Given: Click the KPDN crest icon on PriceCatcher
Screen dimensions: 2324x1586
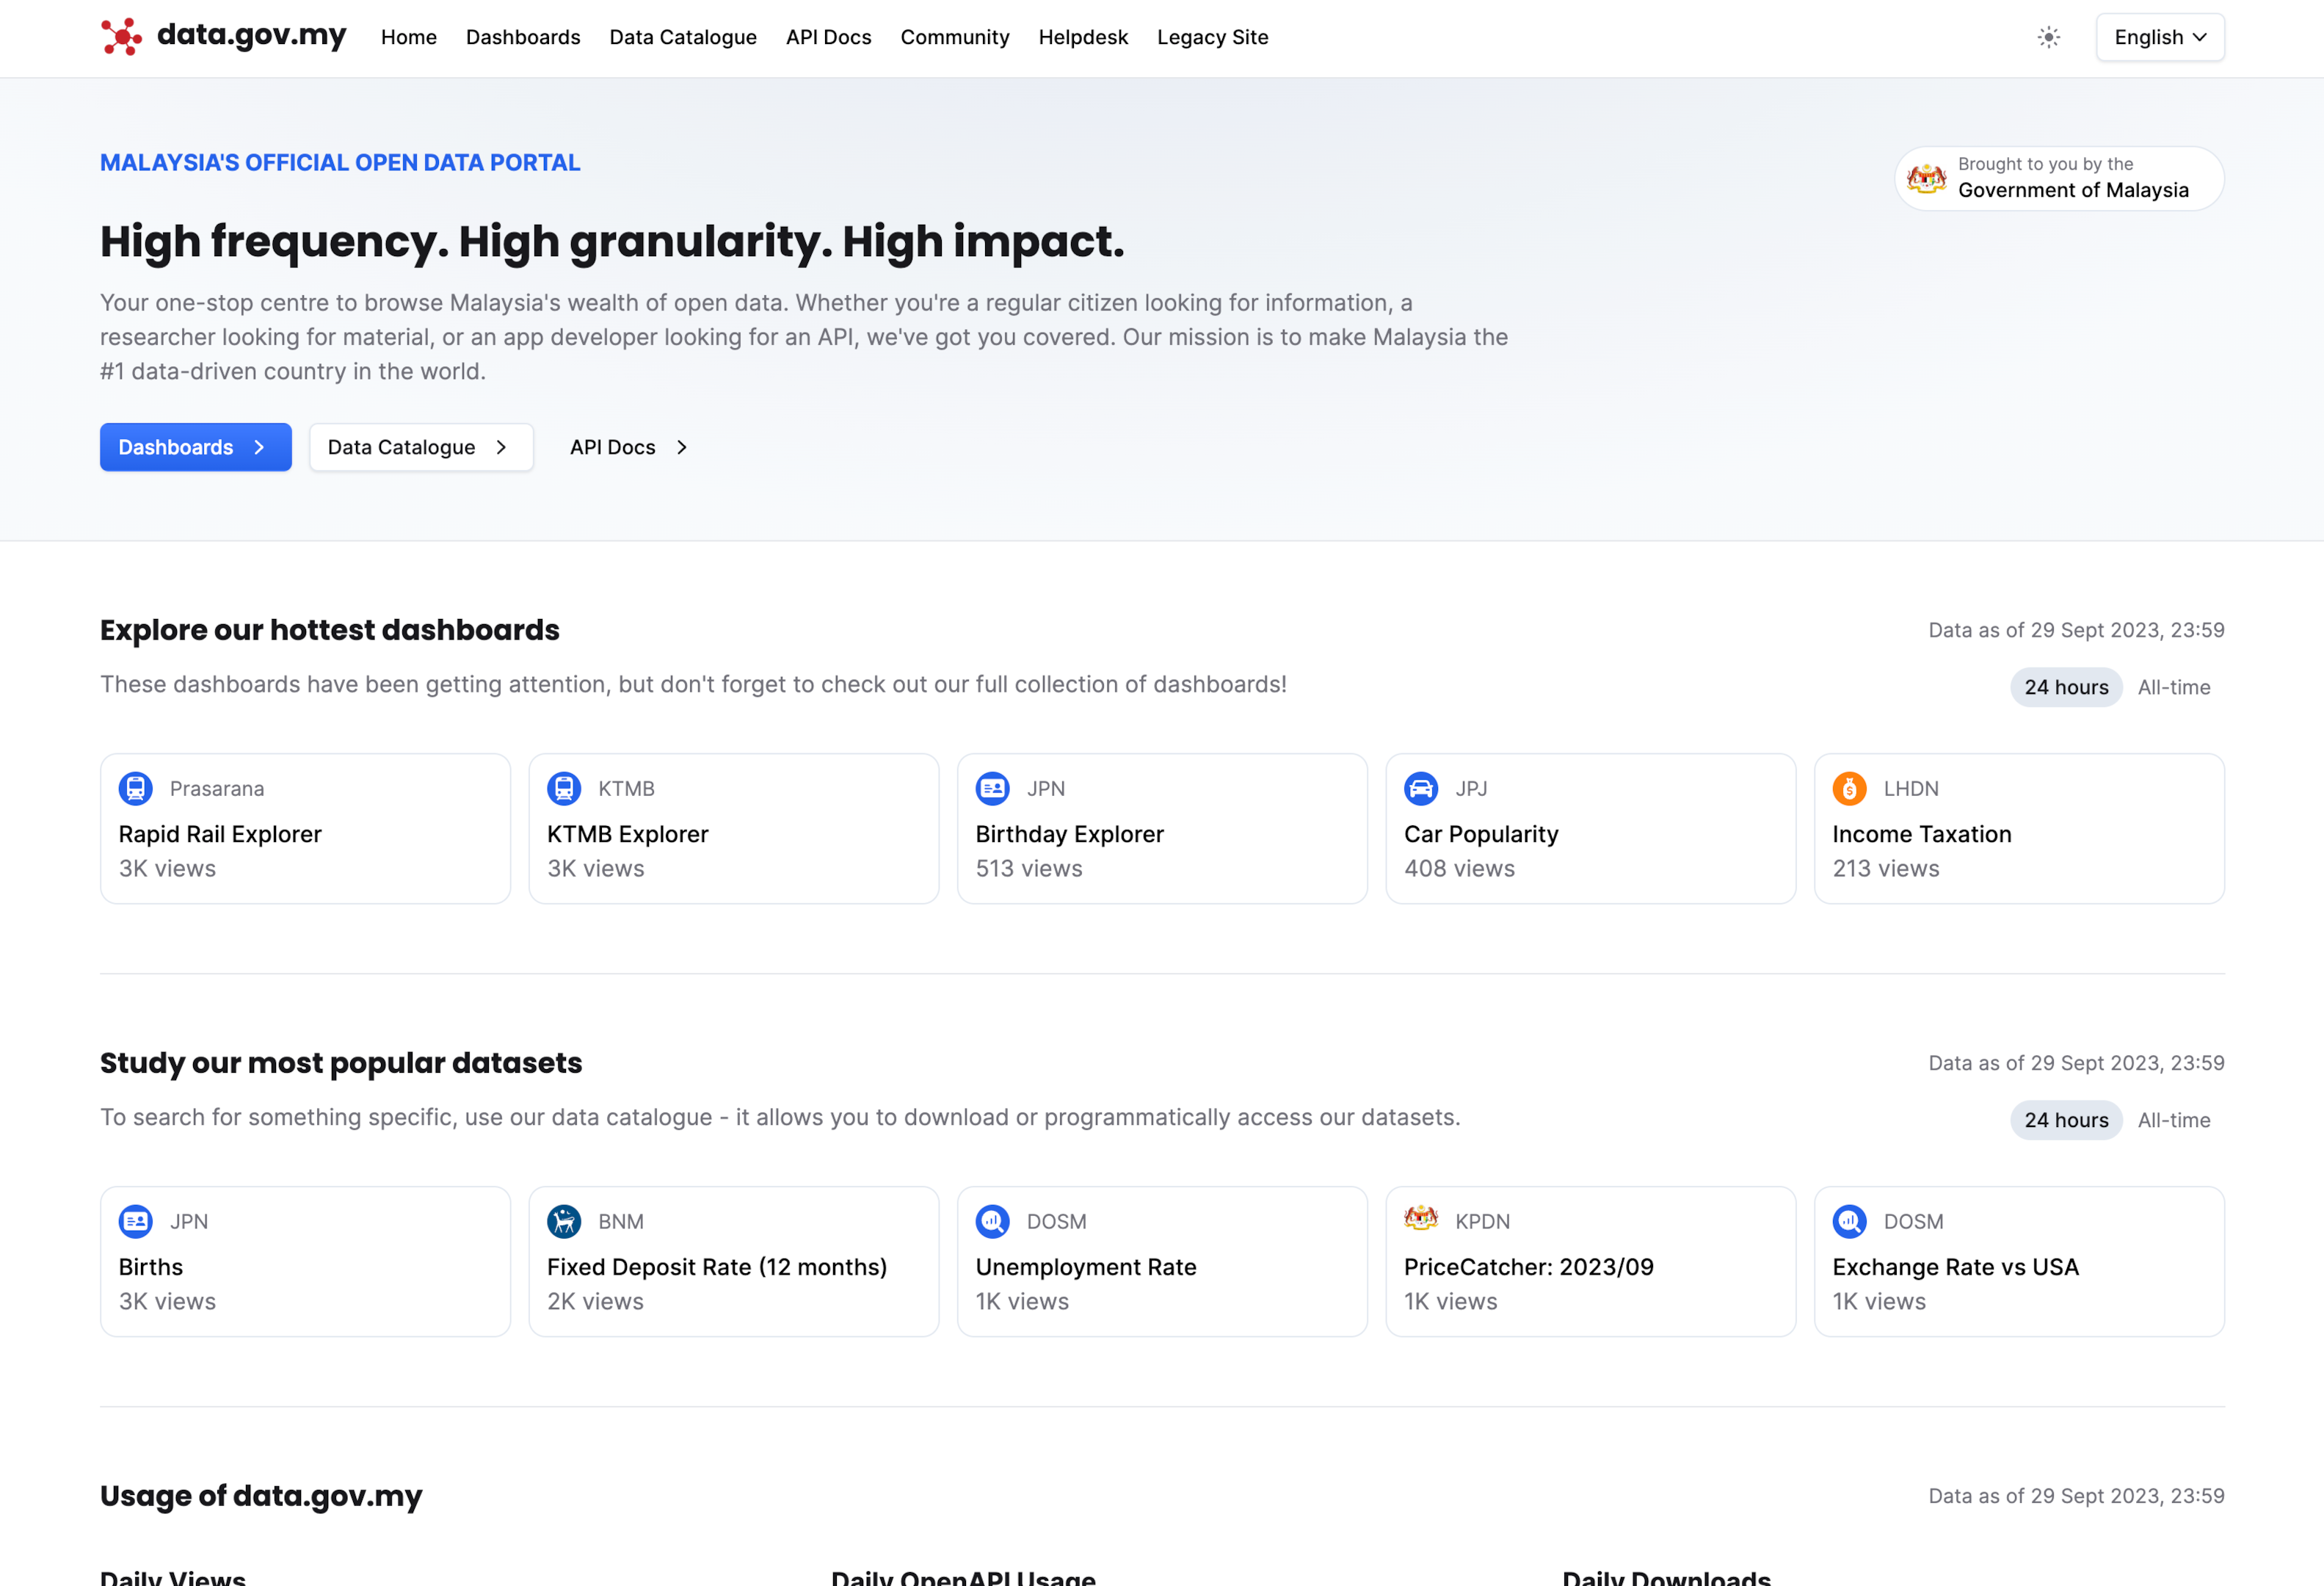Looking at the screenshot, I should [1421, 1221].
